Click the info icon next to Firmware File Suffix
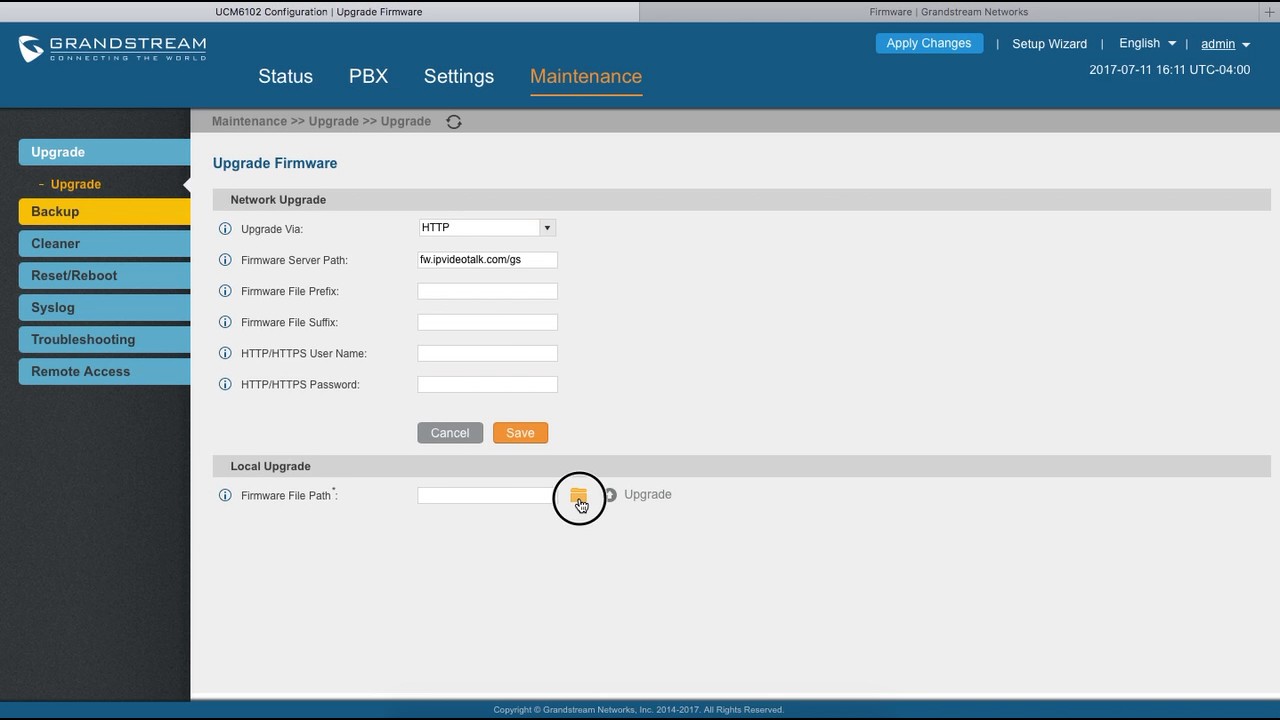Viewport: 1280px width, 720px height. click(225, 322)
